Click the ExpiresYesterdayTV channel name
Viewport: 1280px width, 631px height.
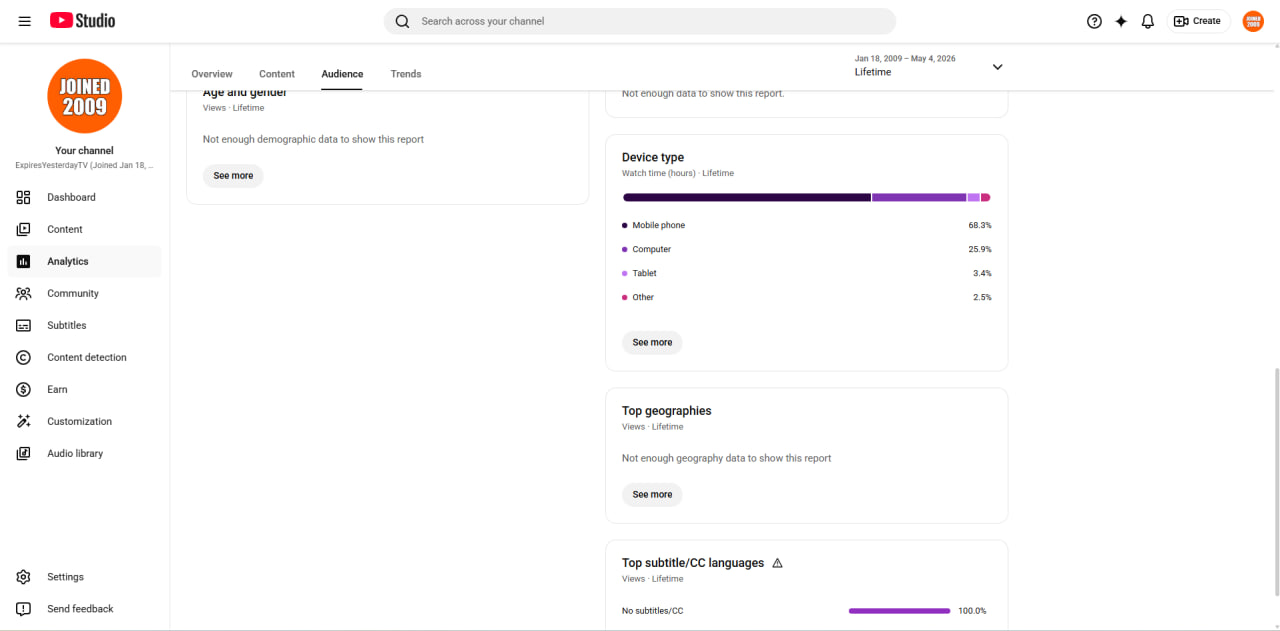[84, 165]
